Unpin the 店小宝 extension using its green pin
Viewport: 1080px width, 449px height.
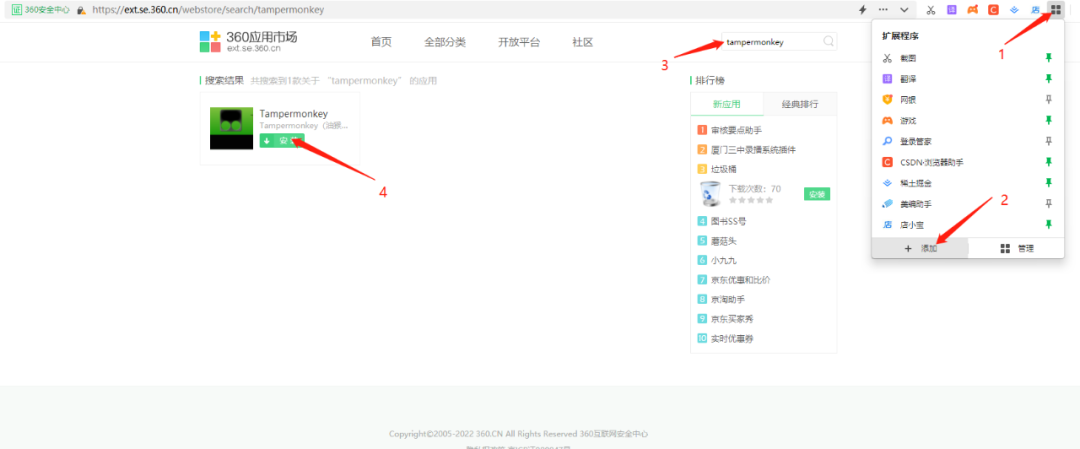tap(1049, 224)
